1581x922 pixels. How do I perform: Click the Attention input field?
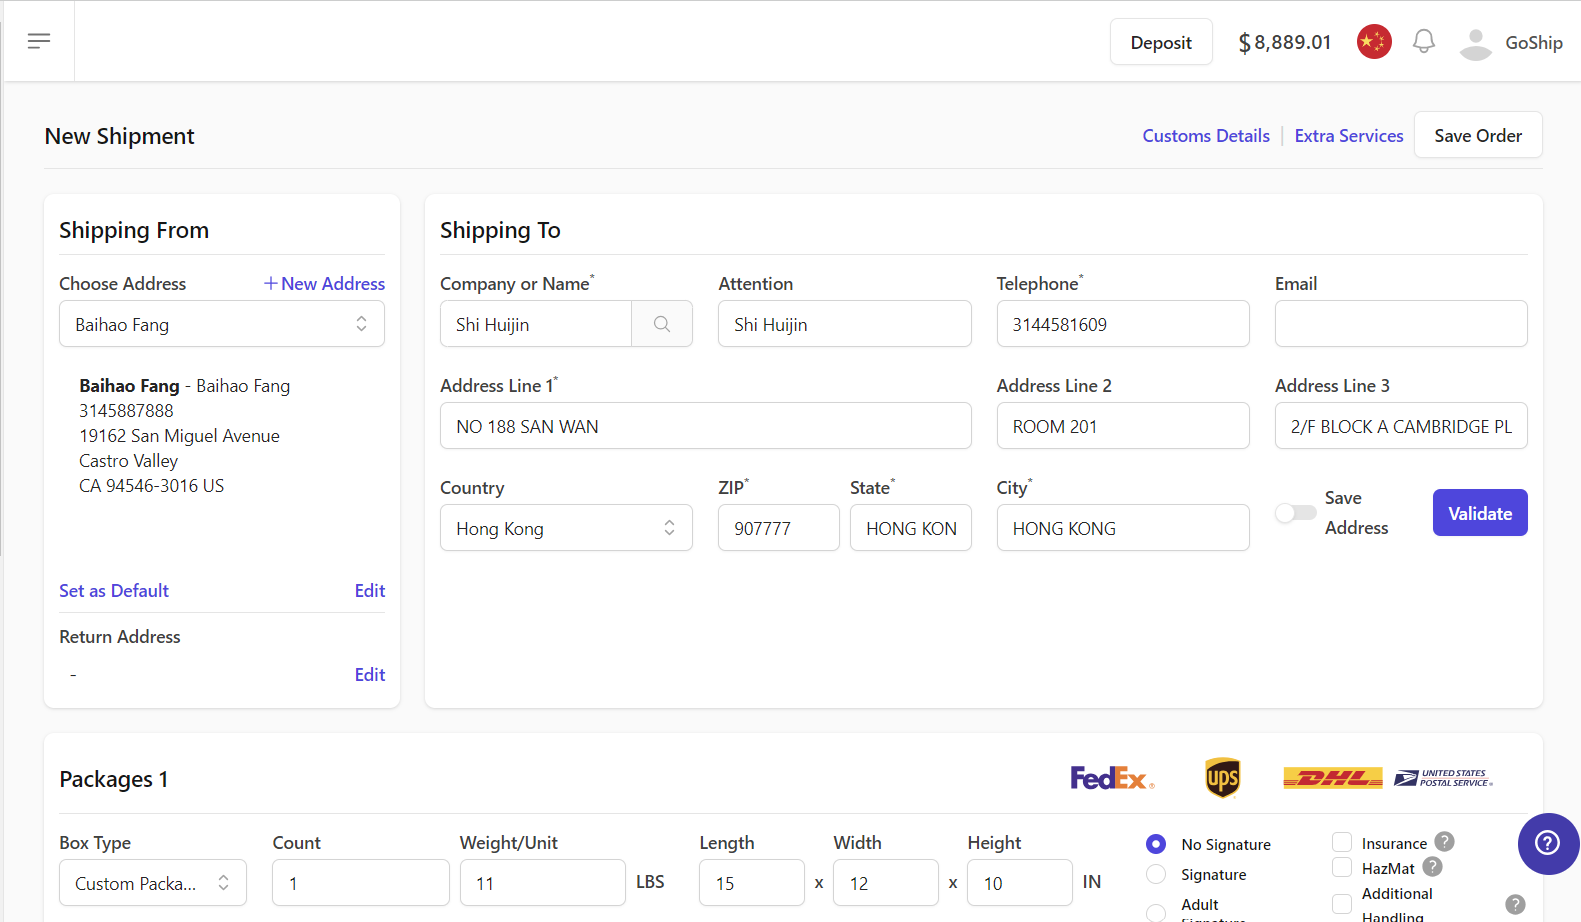[845, 324]
